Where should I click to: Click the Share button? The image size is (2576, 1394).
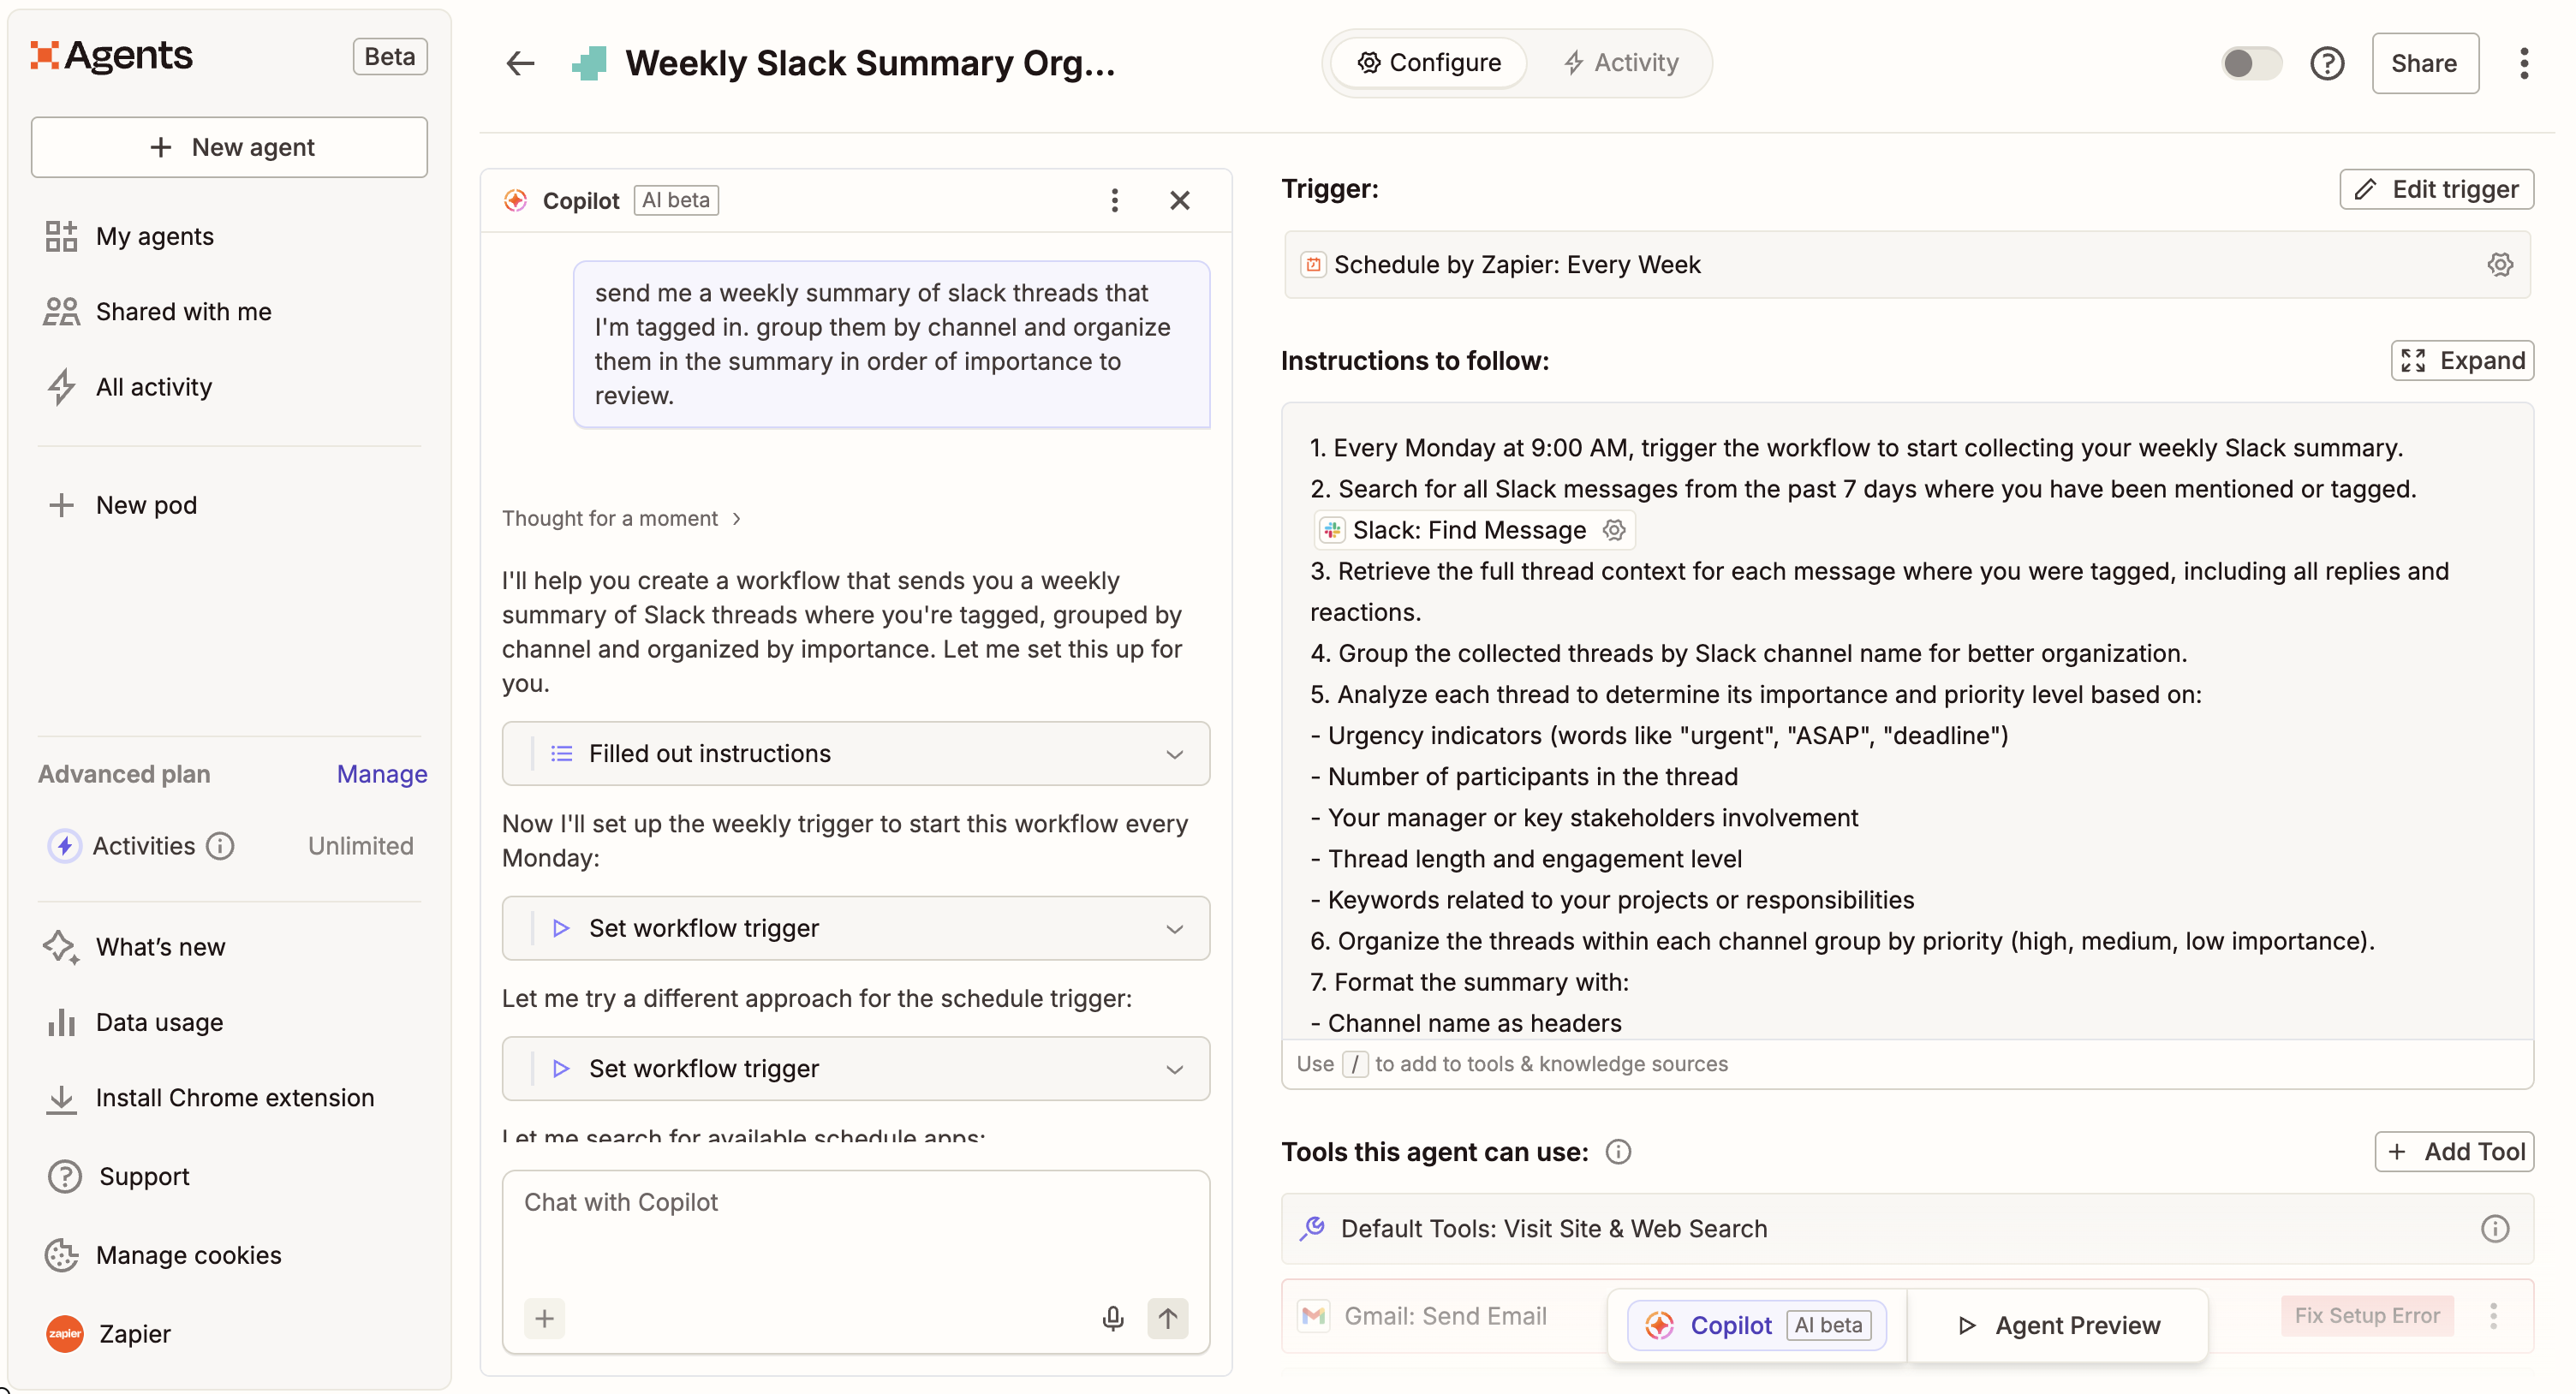coord(2425,63)
